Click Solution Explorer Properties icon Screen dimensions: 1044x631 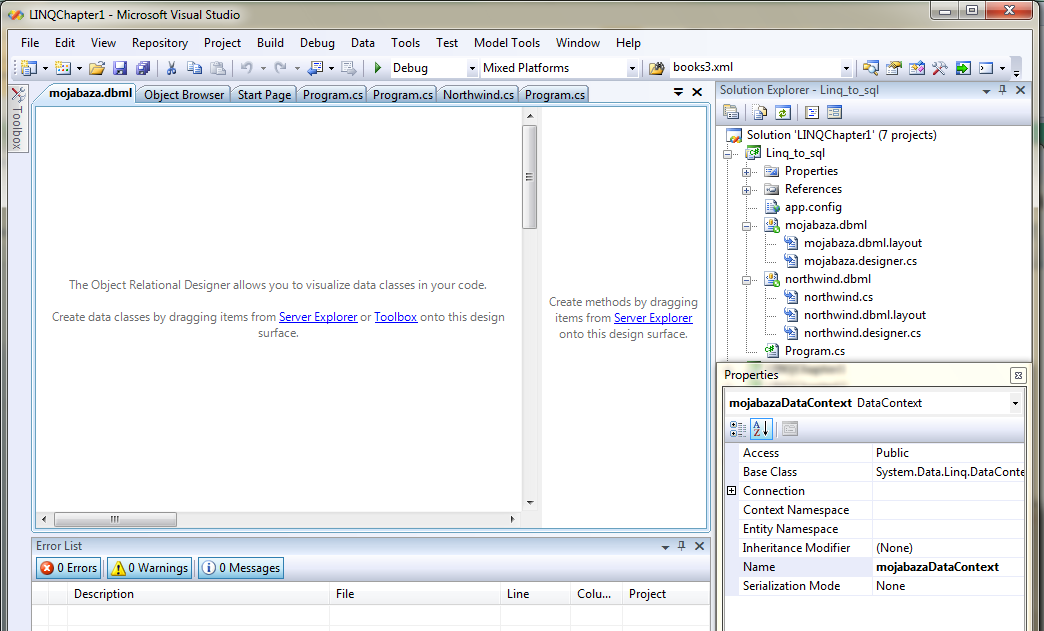click(731, 112)
